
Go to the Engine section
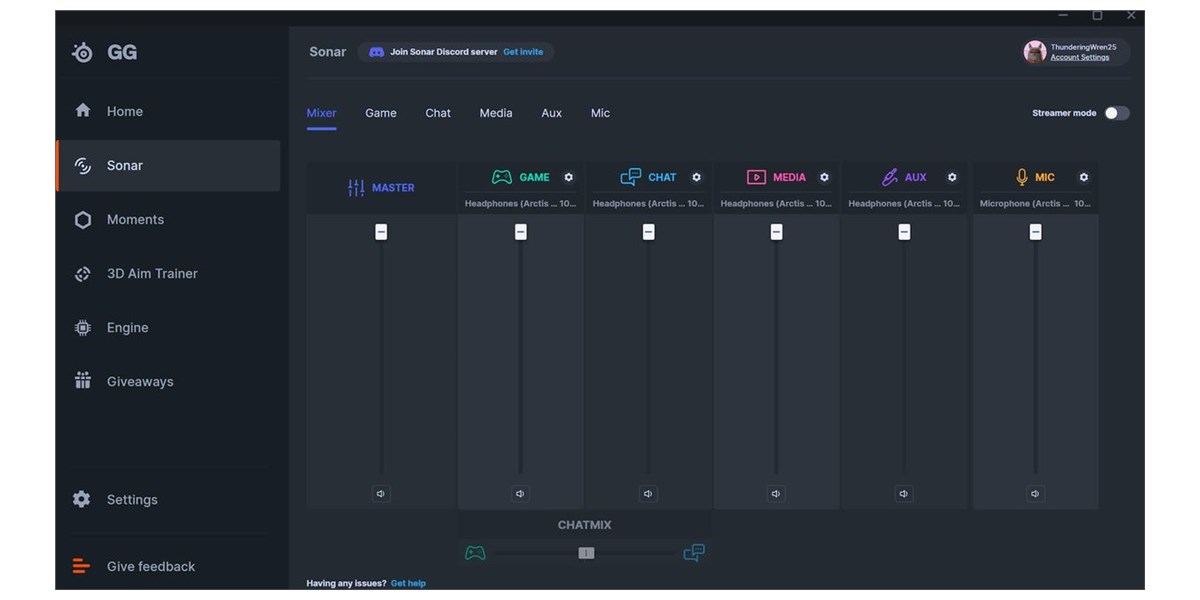[168, 327]
